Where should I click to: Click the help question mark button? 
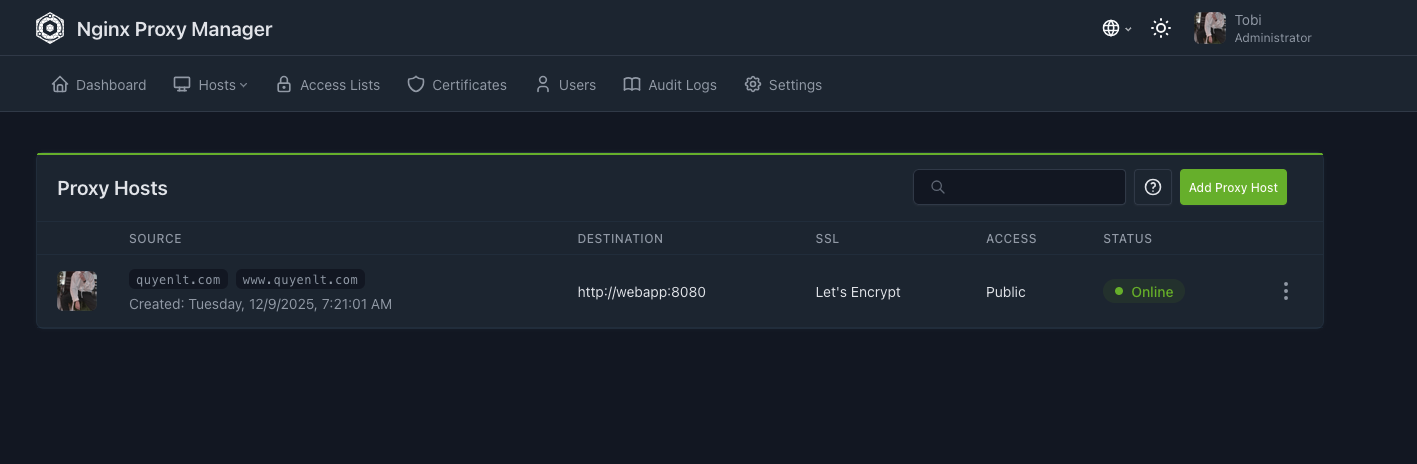coord(1152,187)
